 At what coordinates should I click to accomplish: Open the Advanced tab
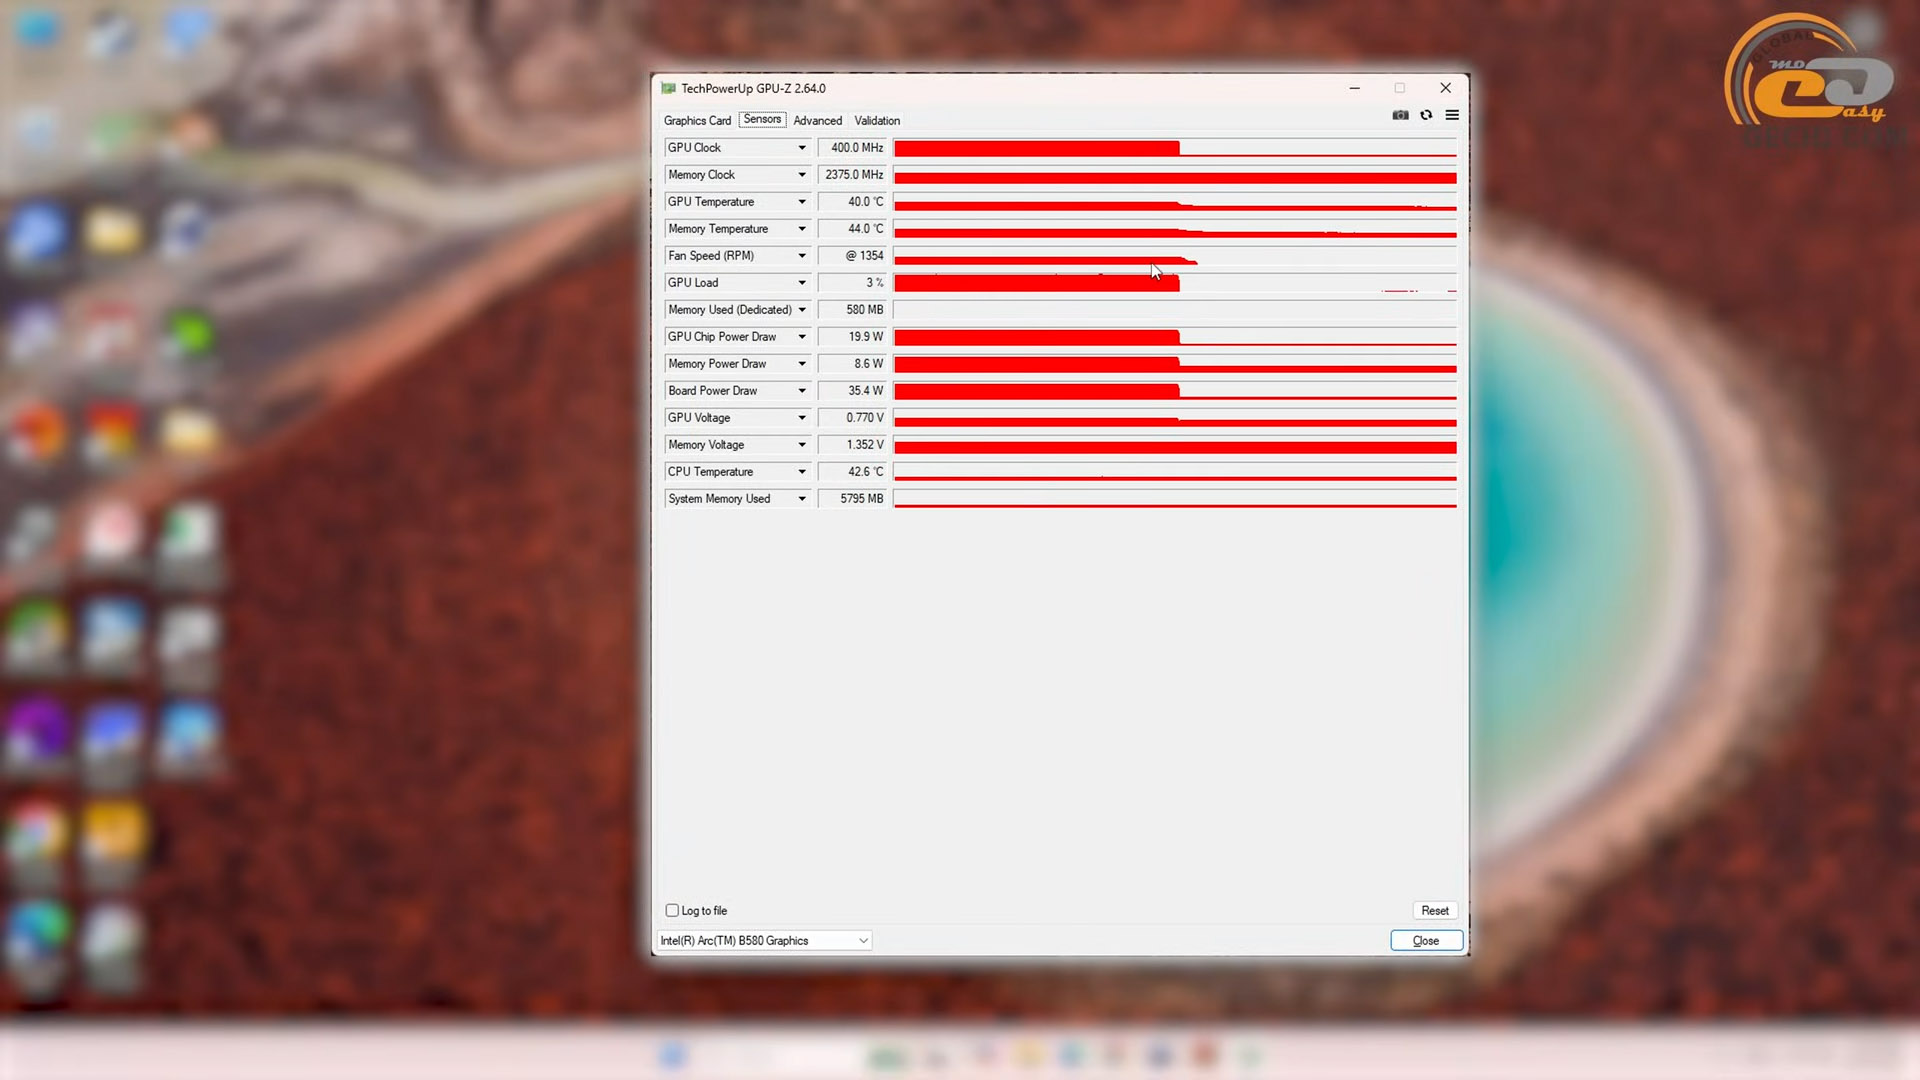pyautogui.click(x=817, y=120)
